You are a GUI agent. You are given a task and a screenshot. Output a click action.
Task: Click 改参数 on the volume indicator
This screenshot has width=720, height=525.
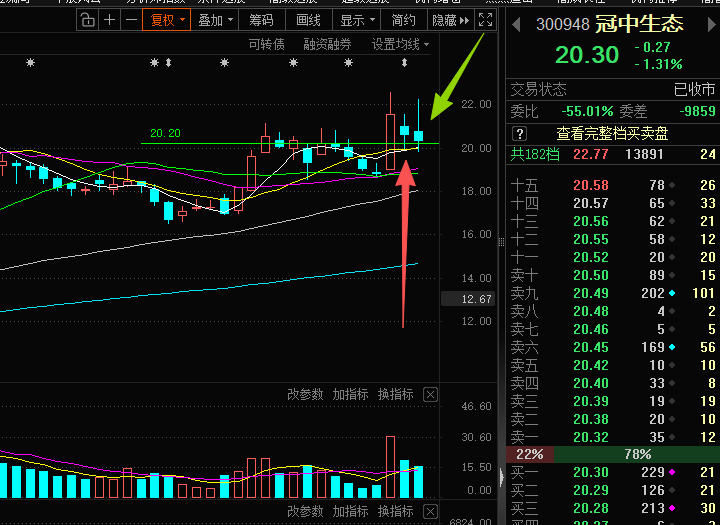(x=305, y=395)
